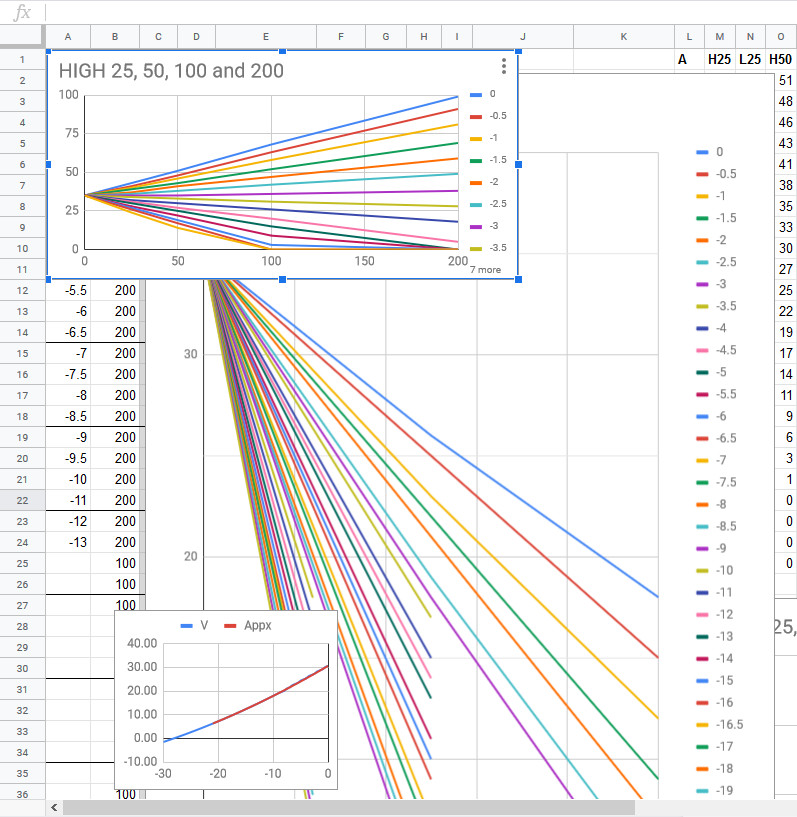Select the cell containing -7.5 in column A
This screenshot has width=797, height=817.
click(74, 375)
